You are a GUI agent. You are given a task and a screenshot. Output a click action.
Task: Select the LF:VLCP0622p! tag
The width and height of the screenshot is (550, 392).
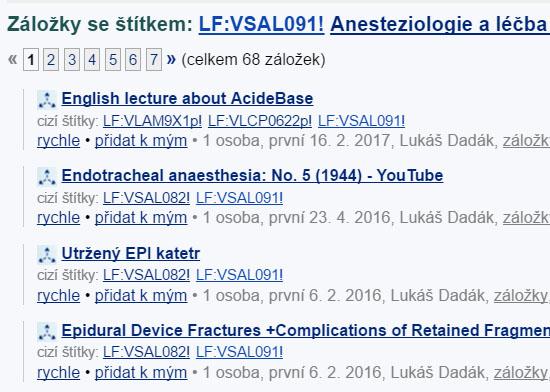(260, 121)
